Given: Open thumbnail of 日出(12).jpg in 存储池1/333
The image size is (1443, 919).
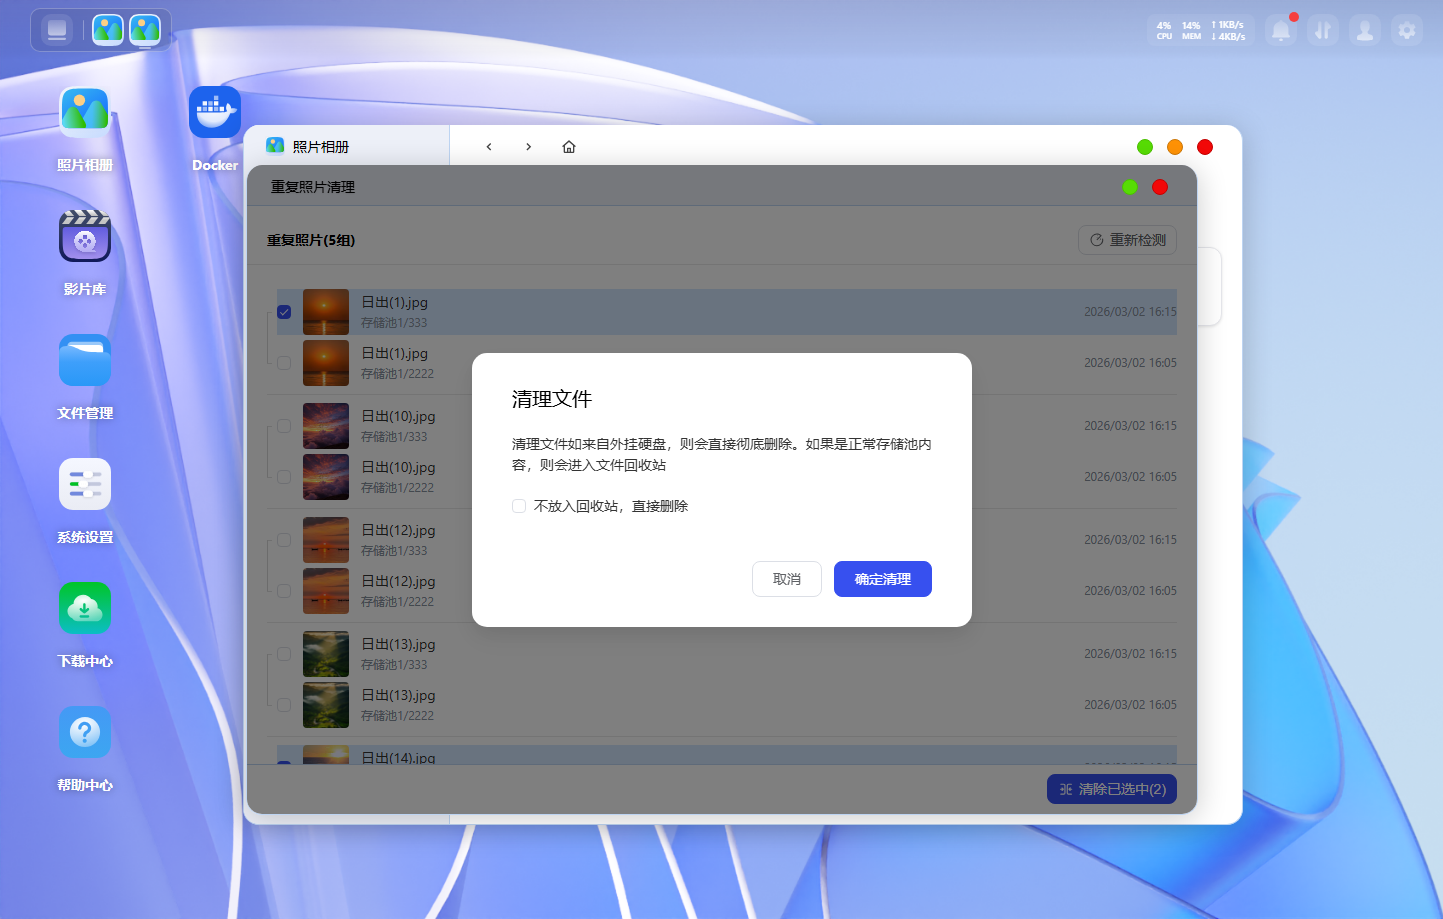Looking at the screenshot, I should 326,540.
